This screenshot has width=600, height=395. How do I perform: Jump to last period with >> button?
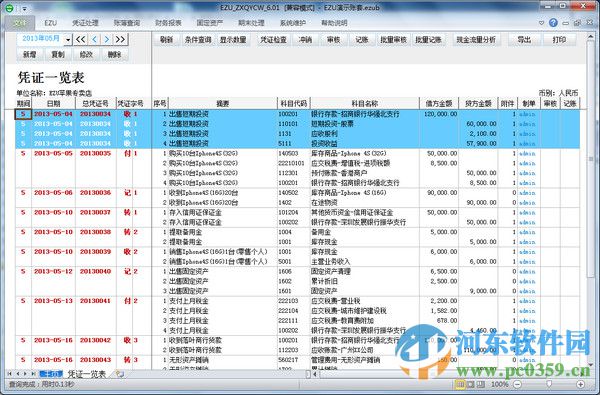[120, 39]
